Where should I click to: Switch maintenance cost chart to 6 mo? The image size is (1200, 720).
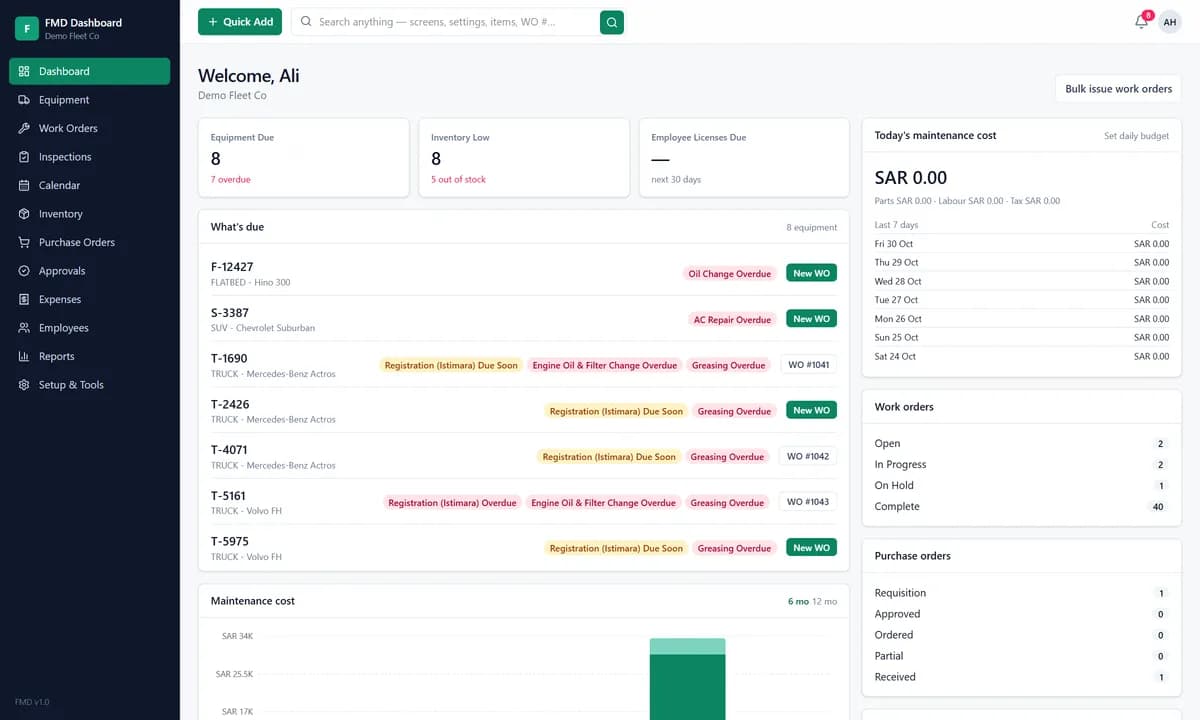[798, 601]
